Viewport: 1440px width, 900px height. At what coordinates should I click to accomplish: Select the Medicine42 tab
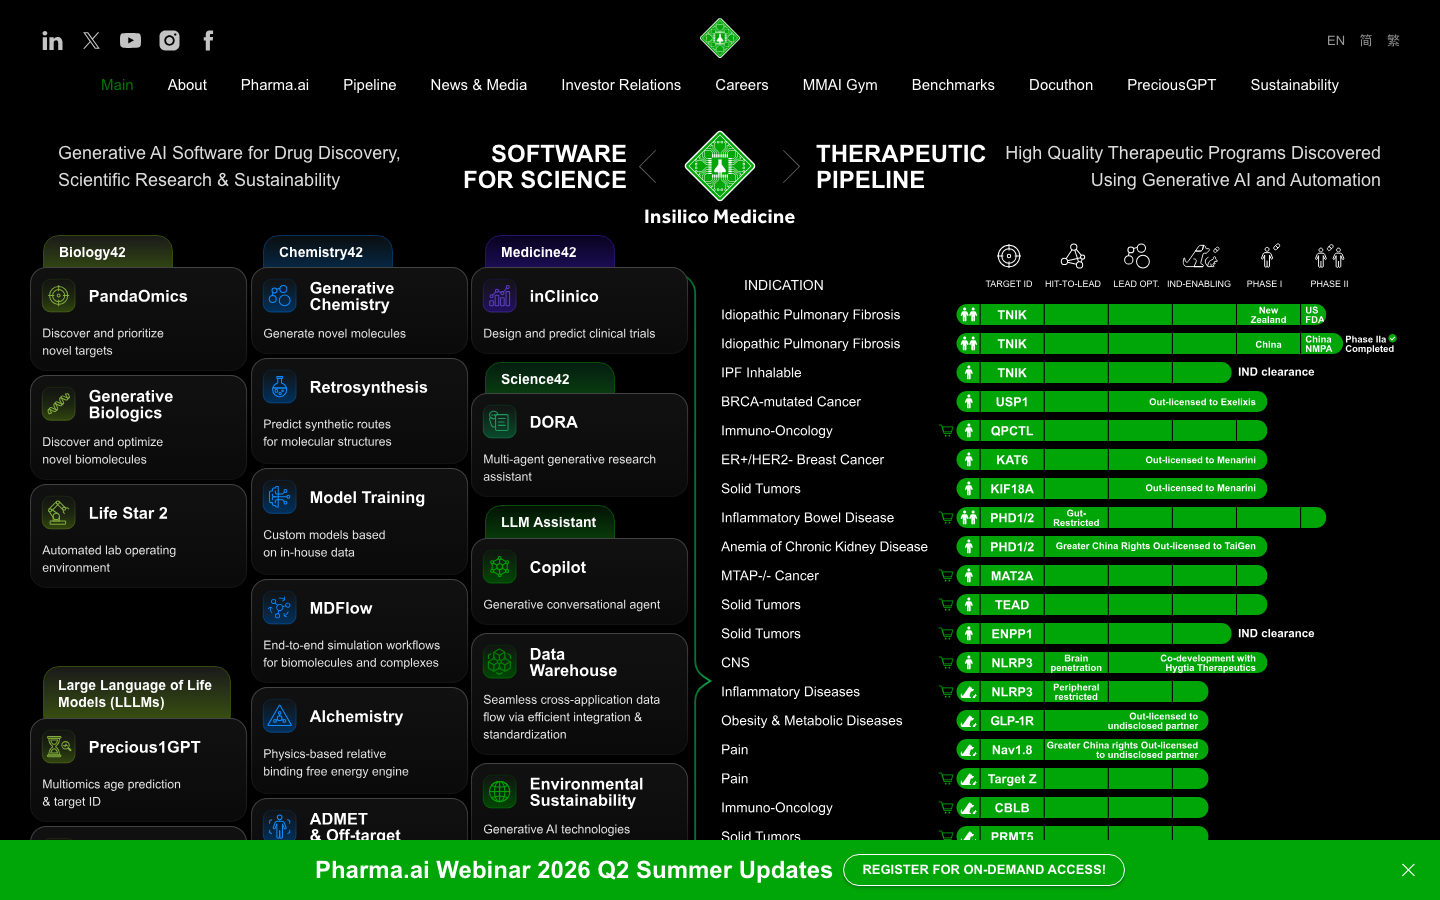pos(550,252)
